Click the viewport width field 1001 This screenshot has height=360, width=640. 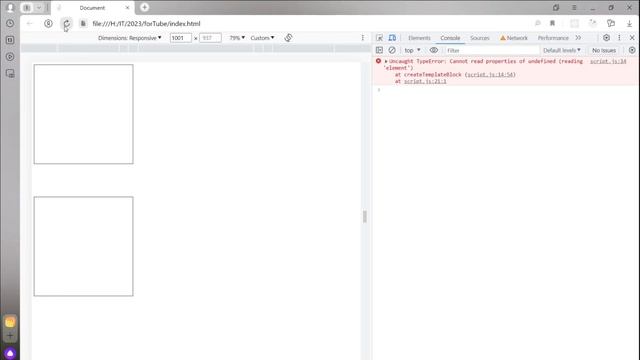180,38
